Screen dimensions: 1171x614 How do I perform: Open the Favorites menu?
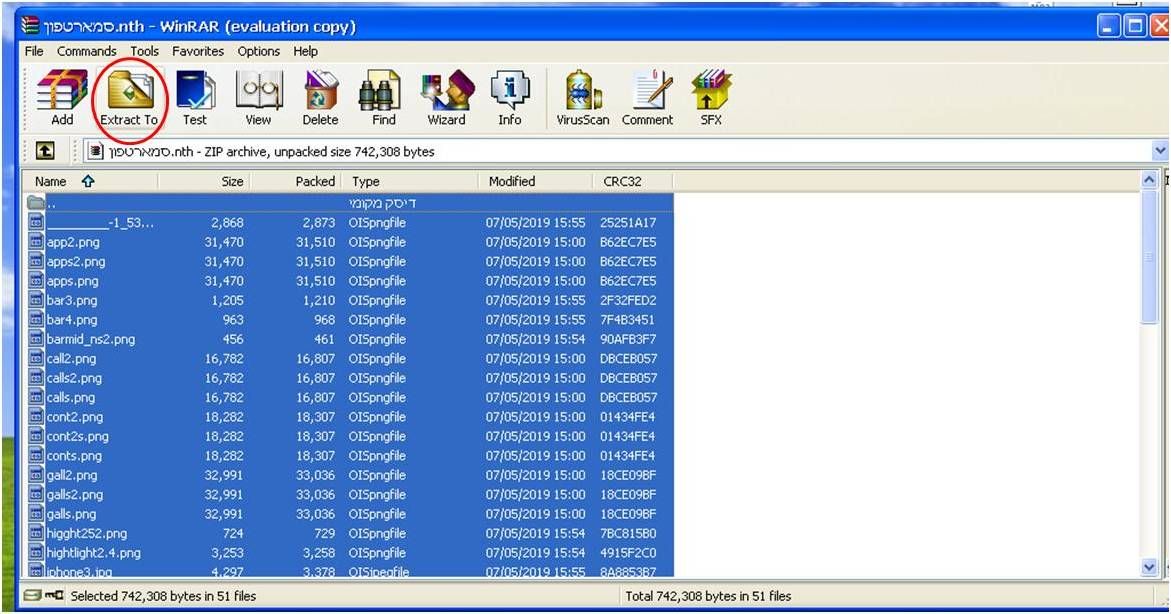click(x=198, y=51)
